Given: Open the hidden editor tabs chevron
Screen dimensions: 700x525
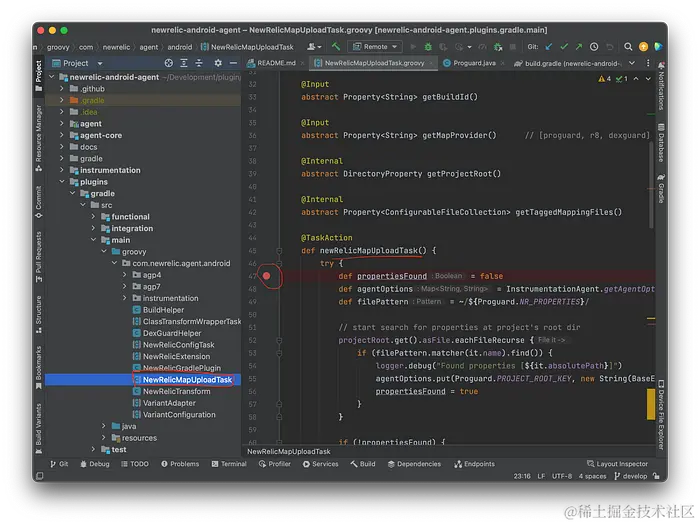Looking at the screenshot, I should pos(632,63).
